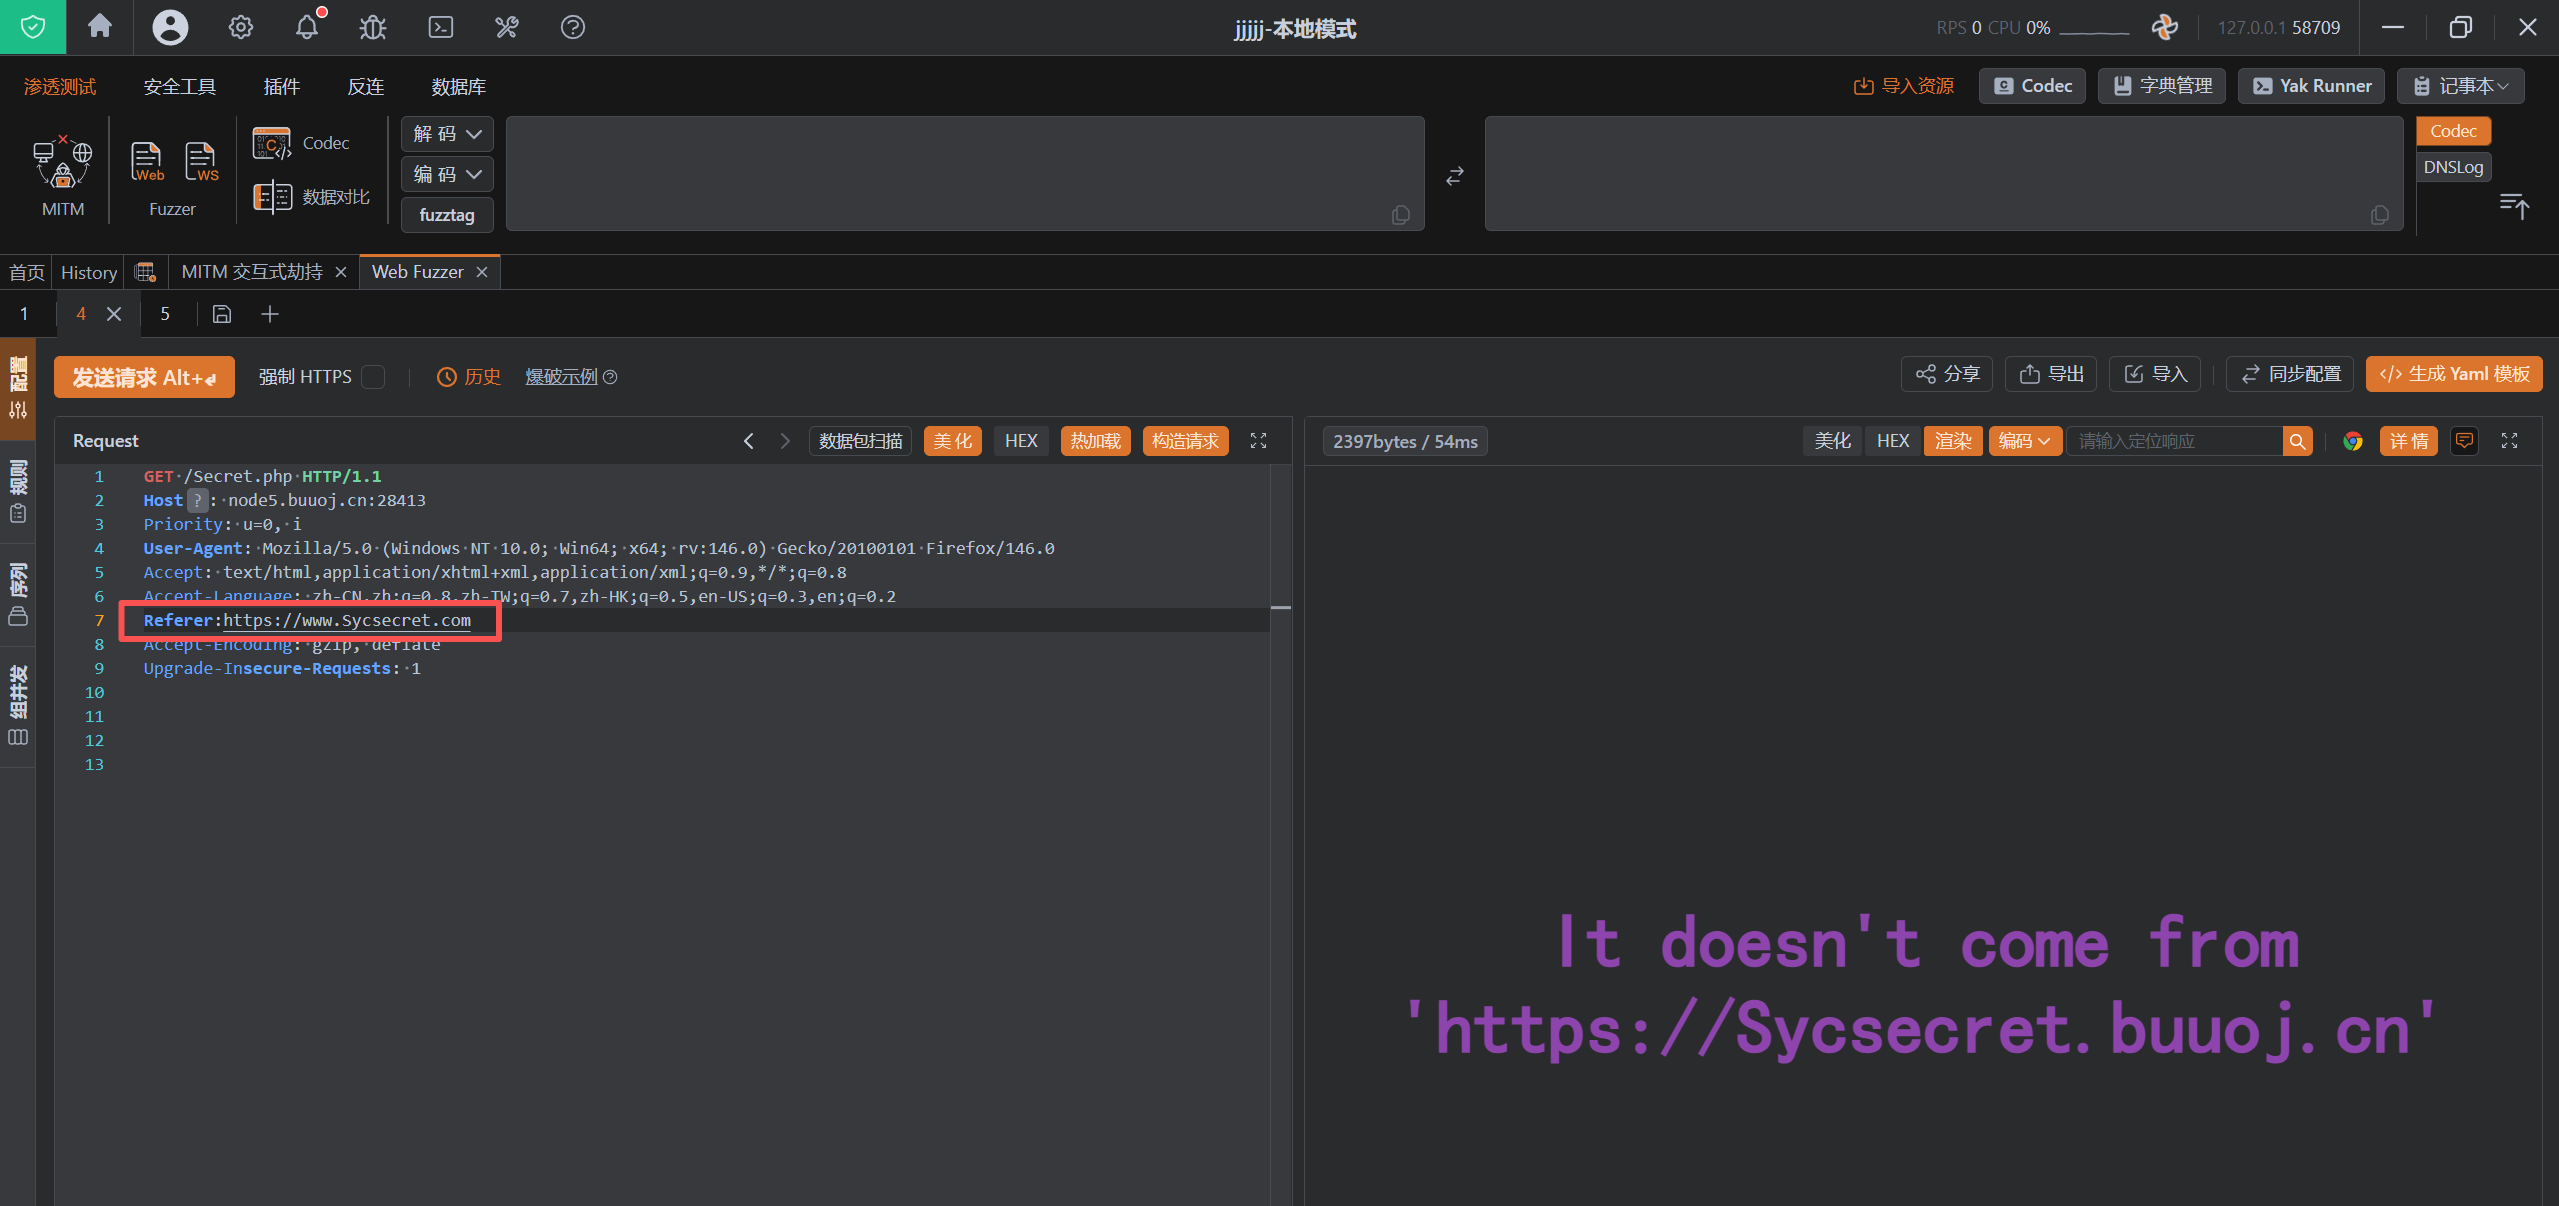Click the 请输入定位响应 search field

coord(2173,441)
